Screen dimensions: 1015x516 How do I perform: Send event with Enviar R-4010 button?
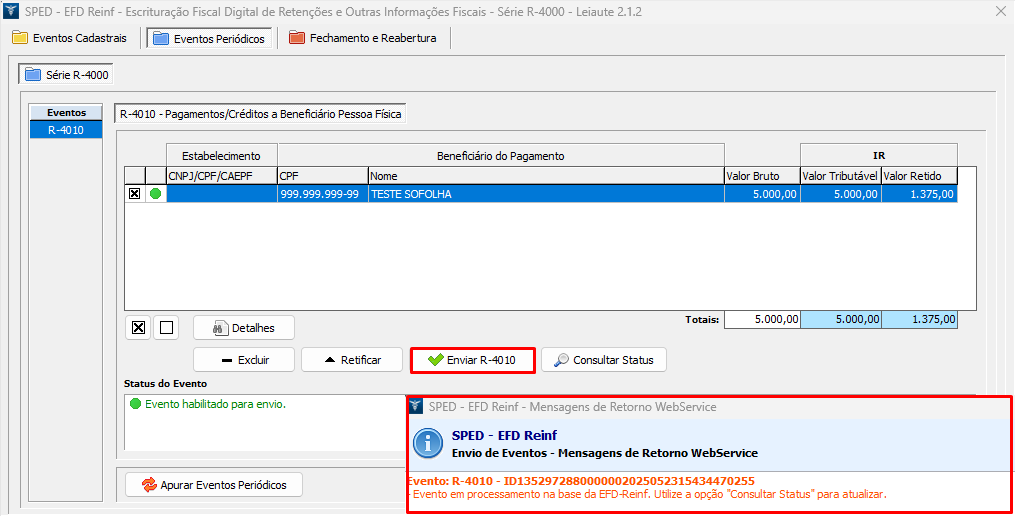coord(472,360)
